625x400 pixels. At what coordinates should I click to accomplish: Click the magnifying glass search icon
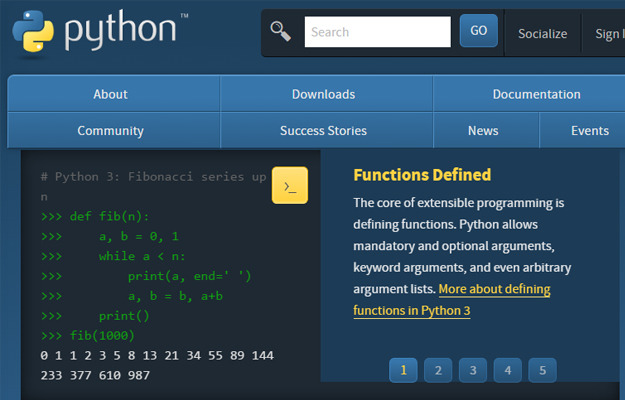281,31
